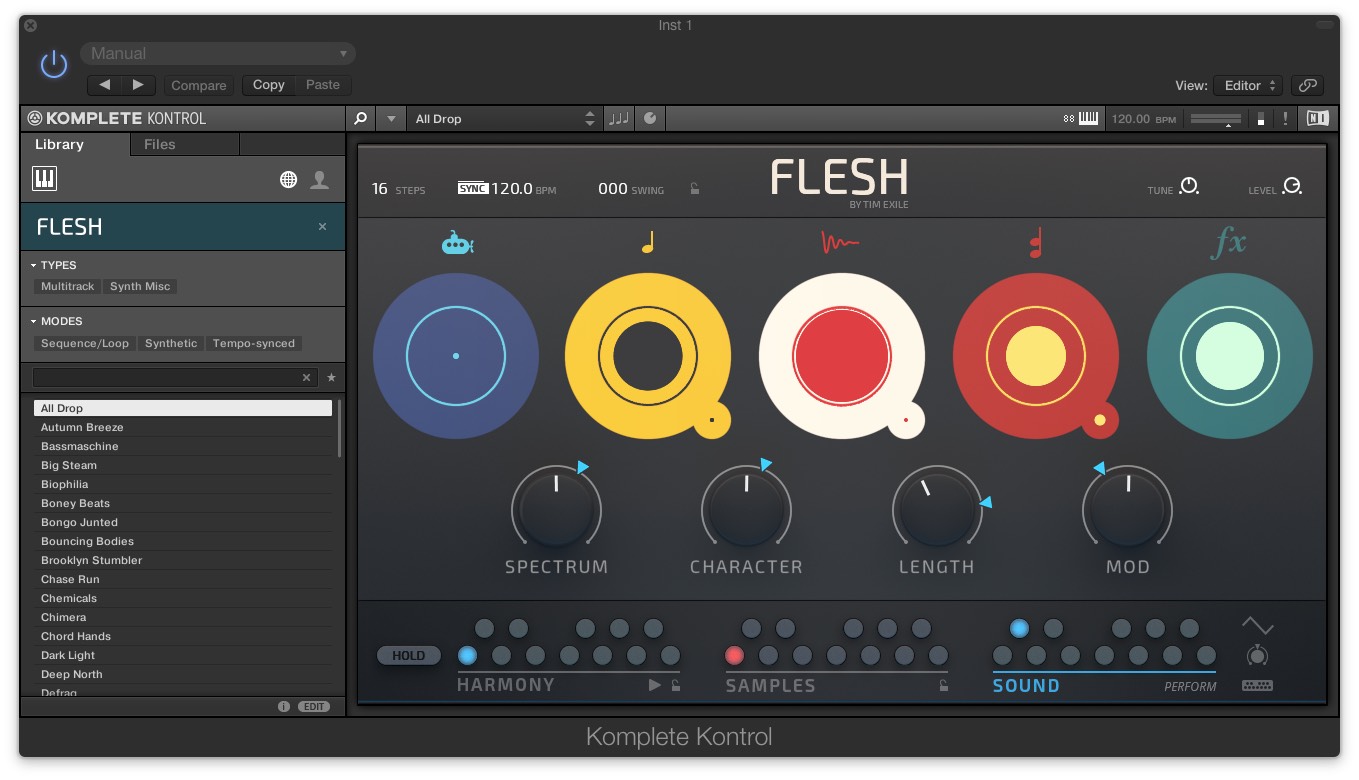Viewport: 1359px width, 780px height.
Task: Enable the HOLD button
Action: (408, 655)
